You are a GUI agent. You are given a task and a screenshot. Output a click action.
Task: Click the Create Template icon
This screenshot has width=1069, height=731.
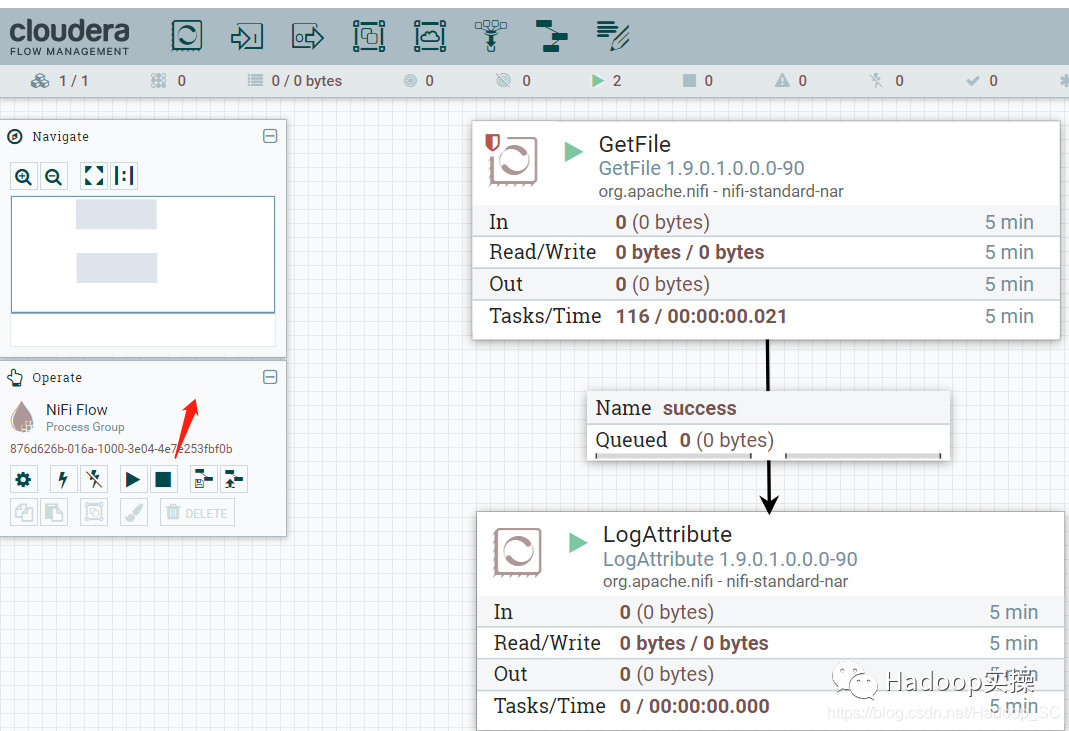coord(203,479)
